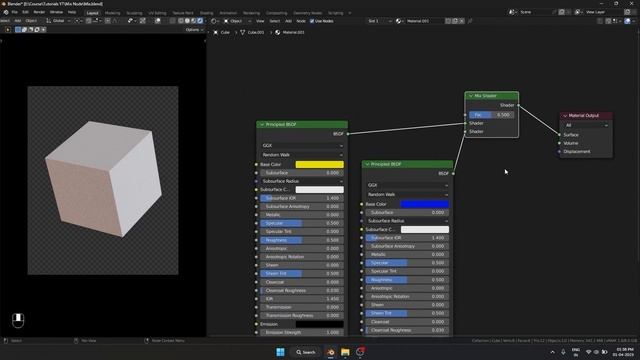The height and width of the screenshot is (360, 640).
Task: Expand Subsurface Radius on blue BSDF
Action: pos(407,221)
